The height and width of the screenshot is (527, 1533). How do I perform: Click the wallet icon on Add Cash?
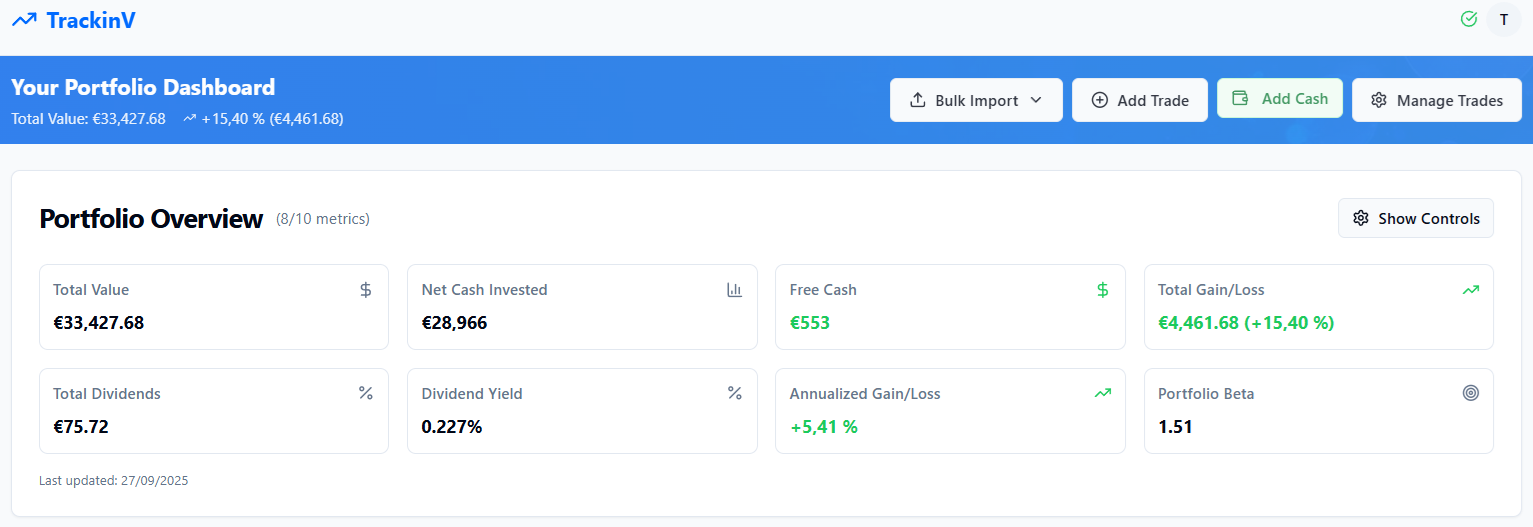pyautogui.click(x=1240, y=98)
